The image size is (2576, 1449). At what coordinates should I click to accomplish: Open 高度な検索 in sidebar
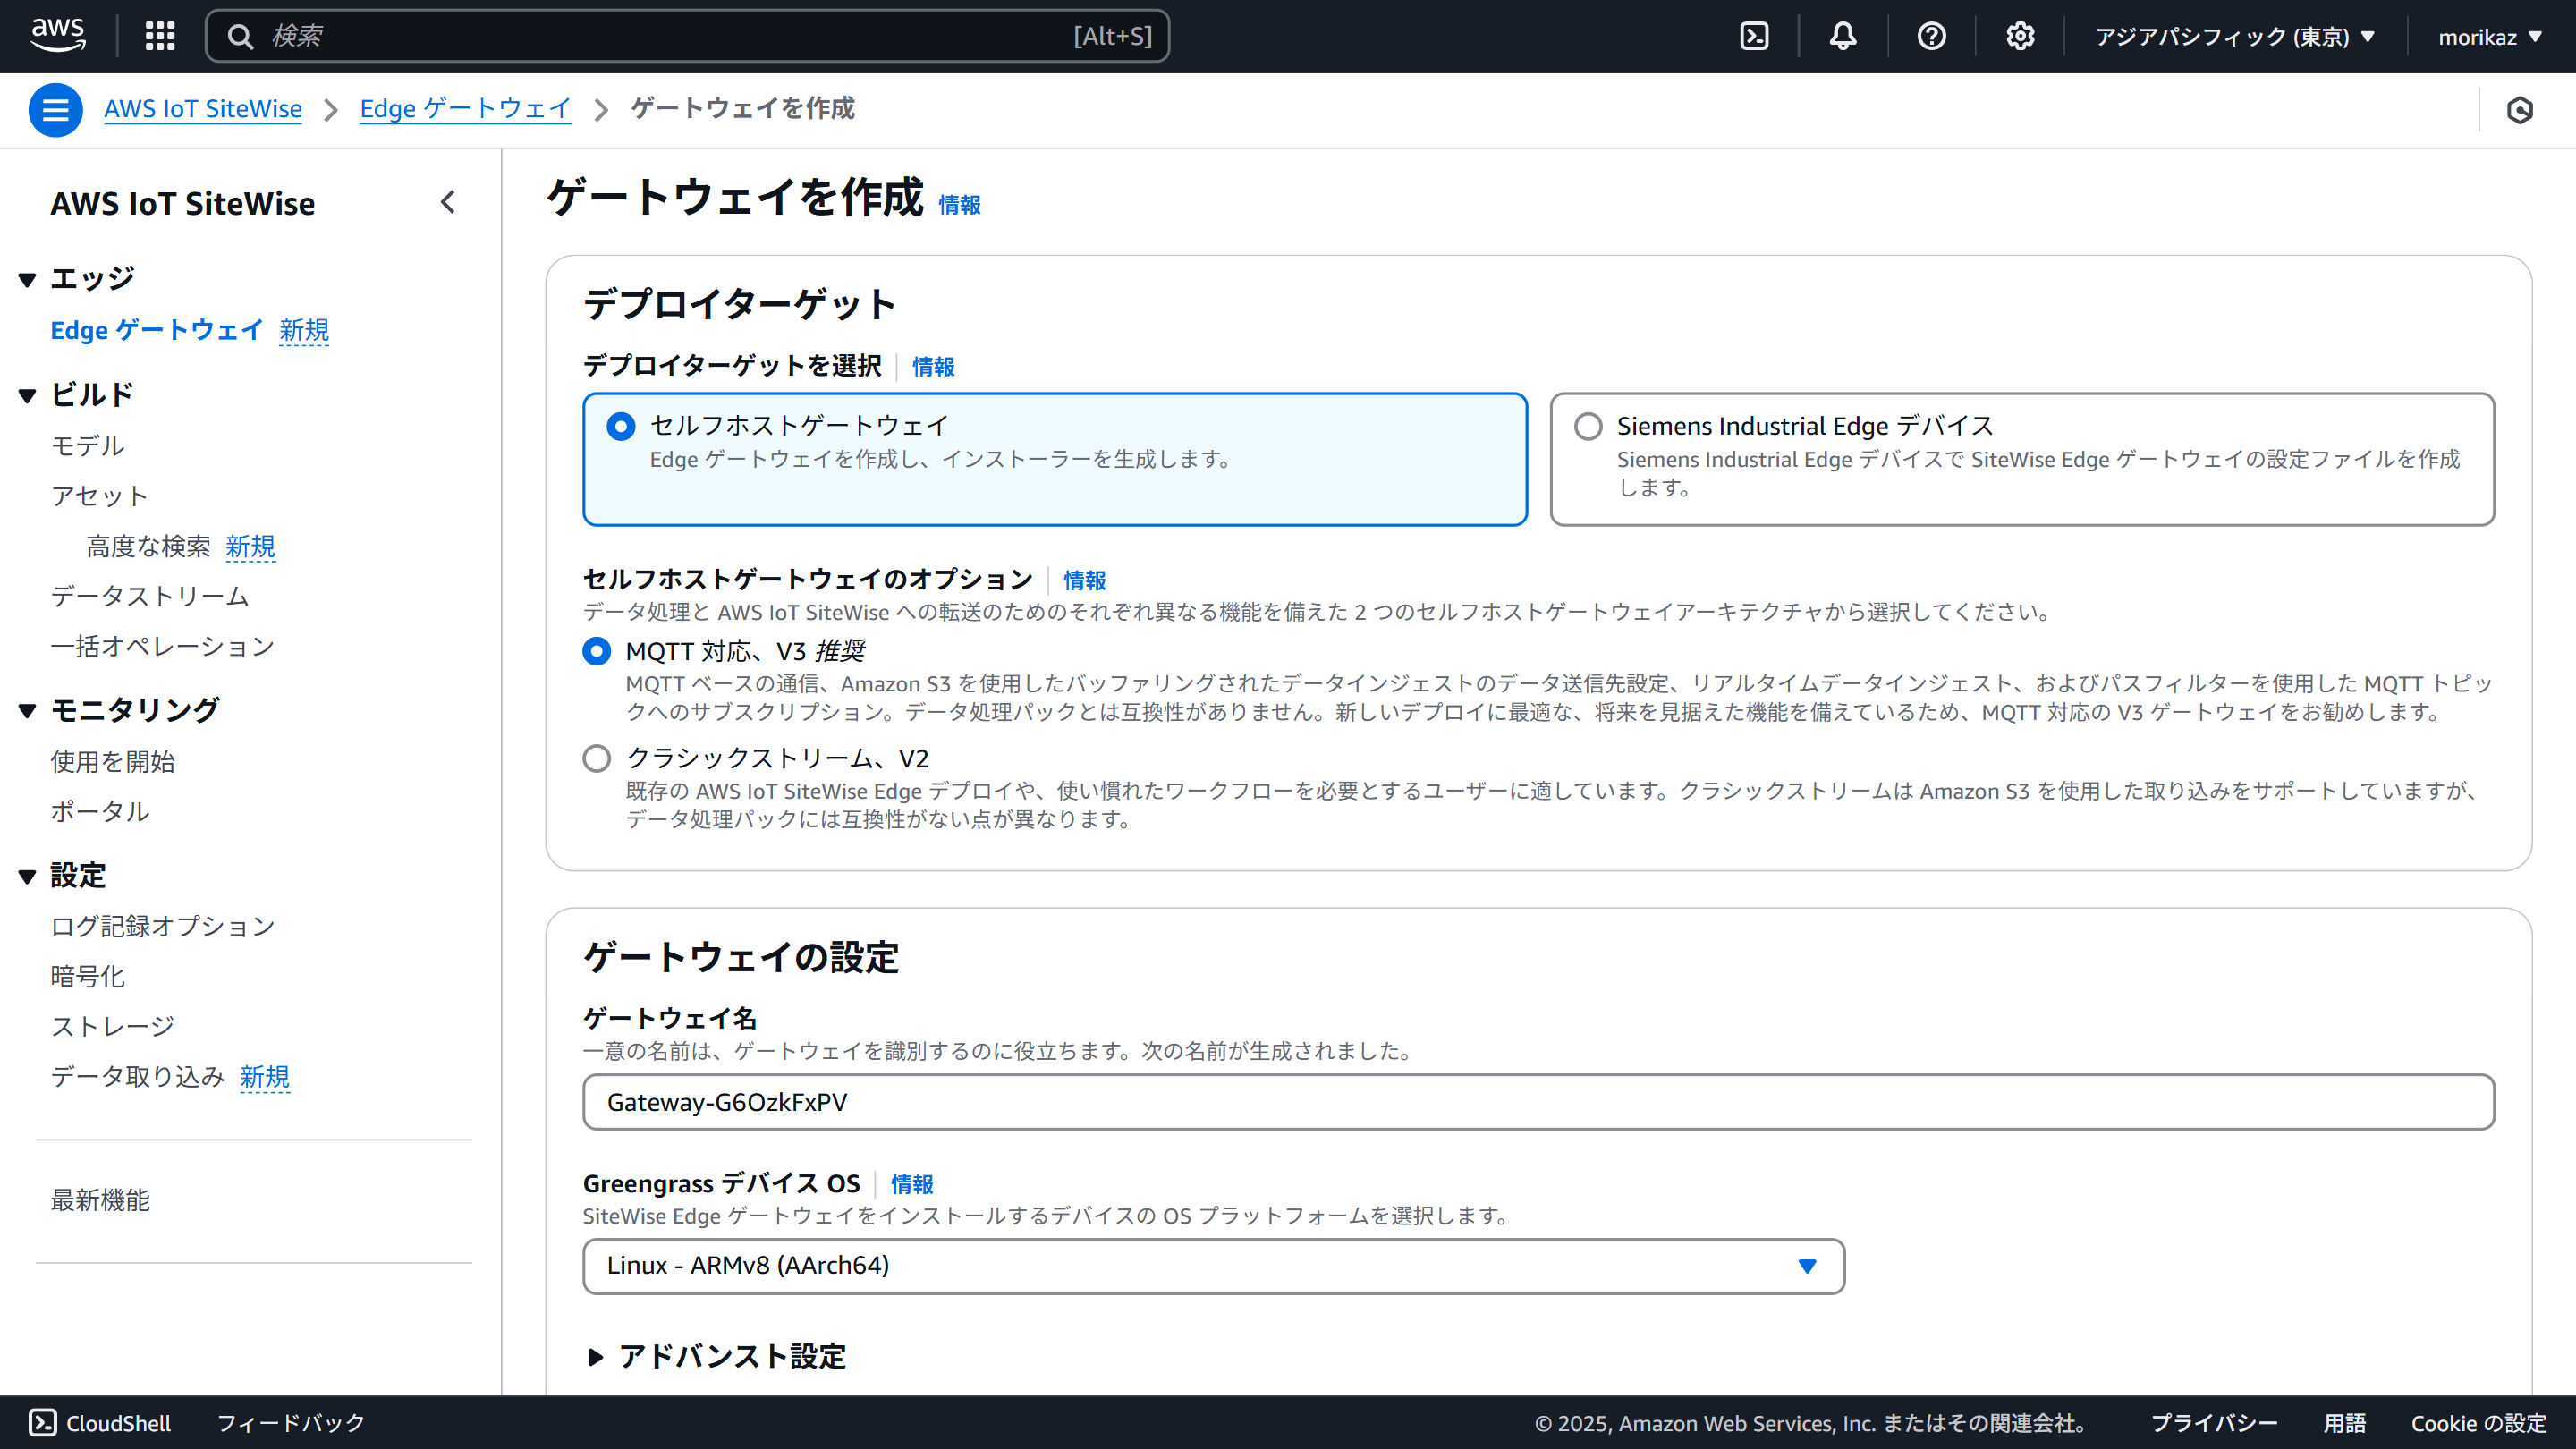pyautogui.click(x=149, y=546)
